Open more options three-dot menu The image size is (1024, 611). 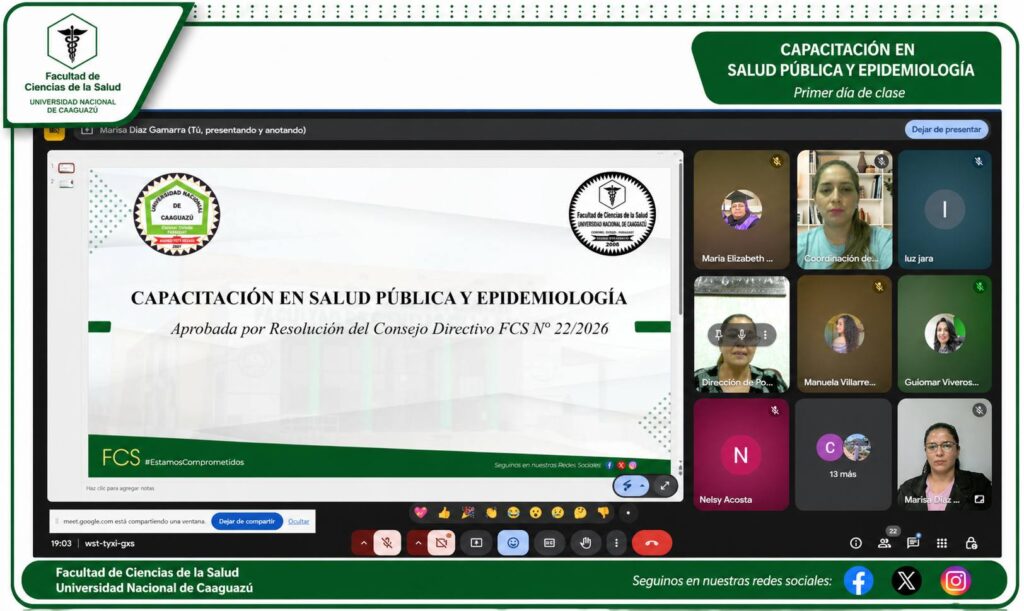click(x=616, y=543)
